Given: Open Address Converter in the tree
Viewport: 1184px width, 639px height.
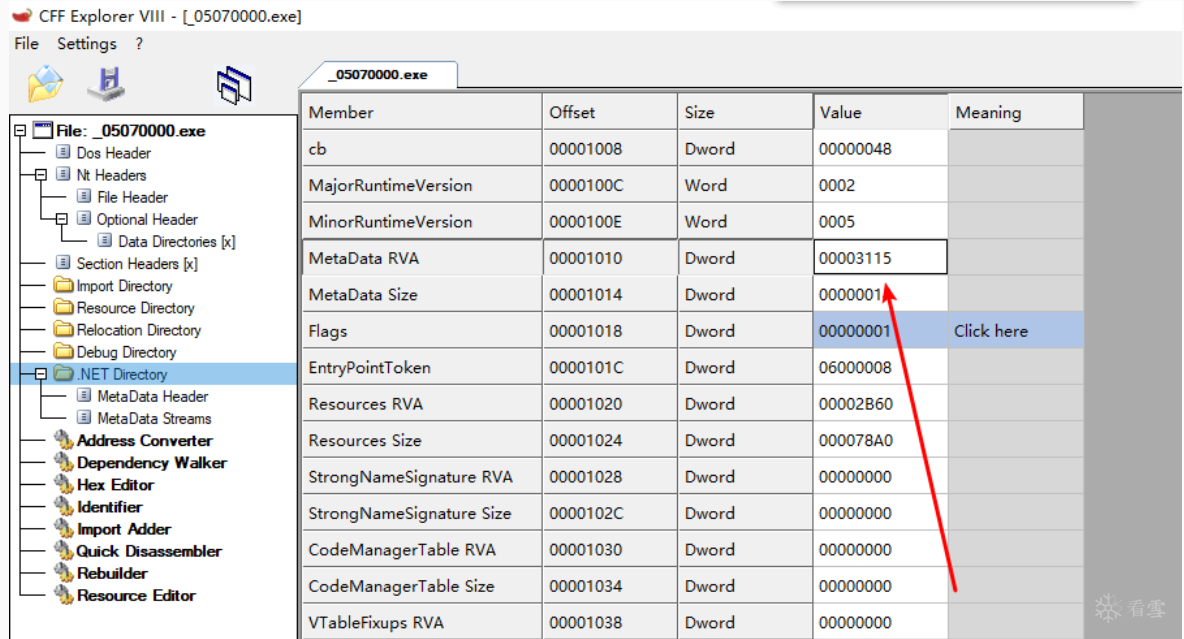Looking at the screenshot, I should (144, 440).
